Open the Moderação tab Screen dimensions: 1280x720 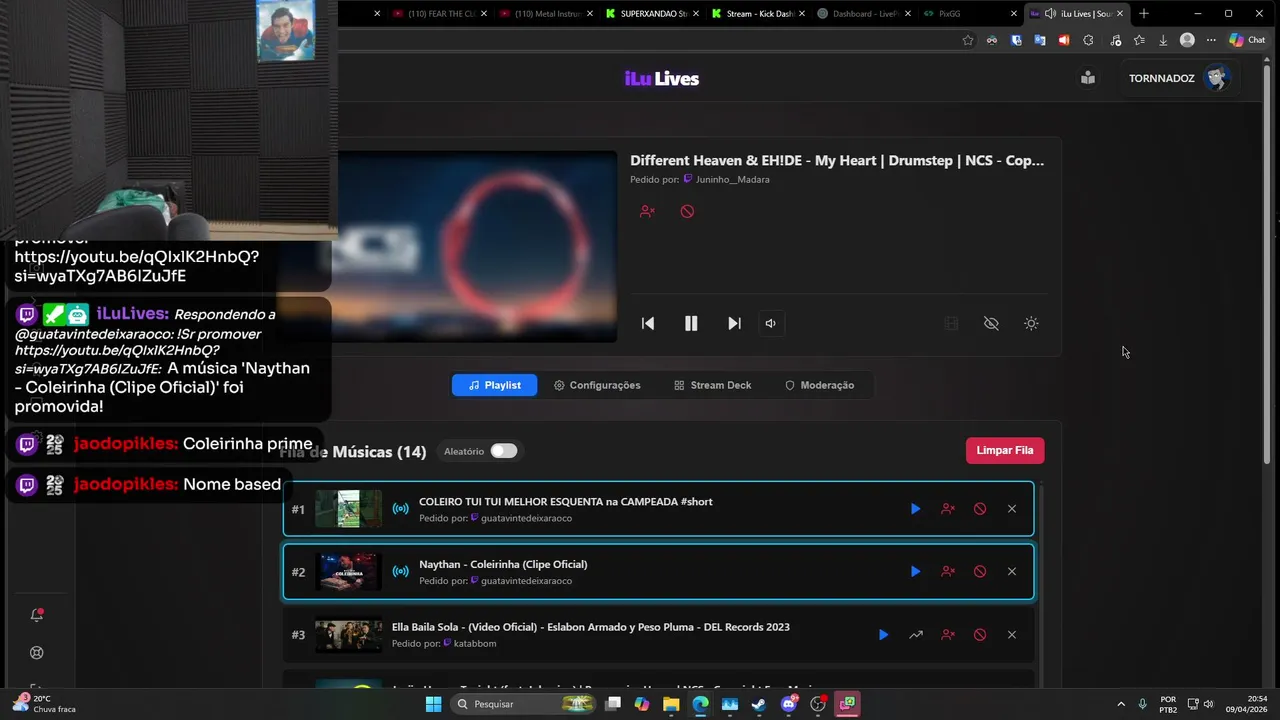819,385
